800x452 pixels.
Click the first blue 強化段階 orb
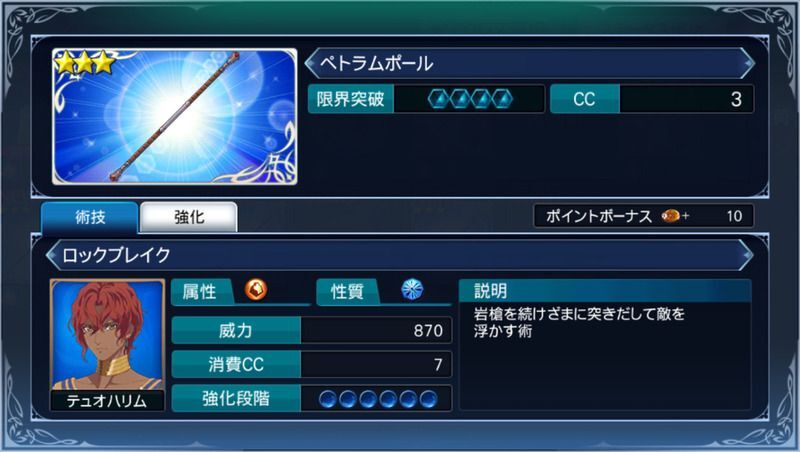(x=328, y=399)
